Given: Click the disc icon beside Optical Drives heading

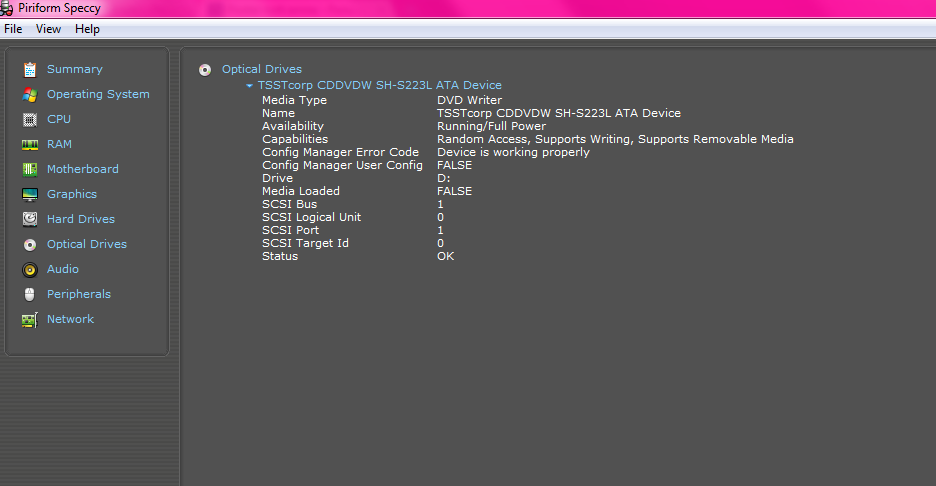Looking at the screenshot, I should (x=205, y=70).
